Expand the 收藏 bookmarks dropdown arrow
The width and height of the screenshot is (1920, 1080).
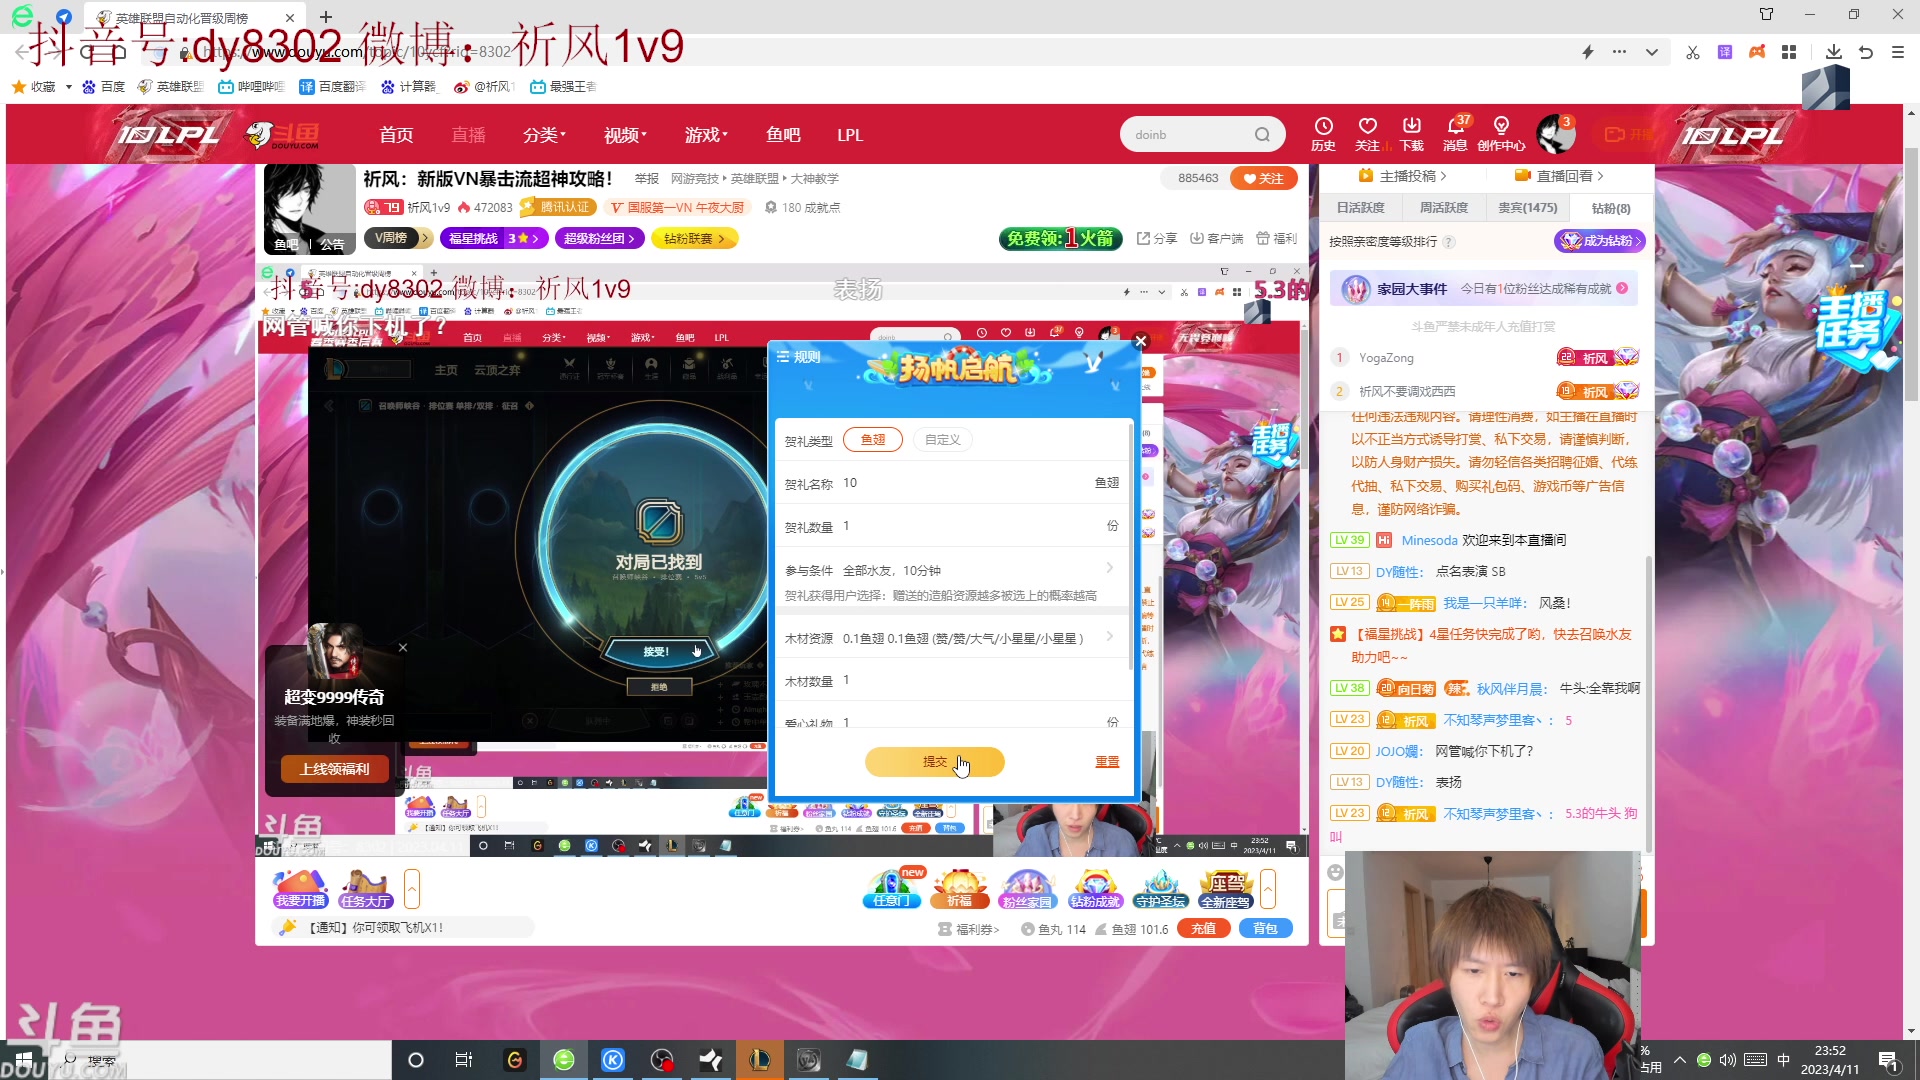(x=68, y=87)
